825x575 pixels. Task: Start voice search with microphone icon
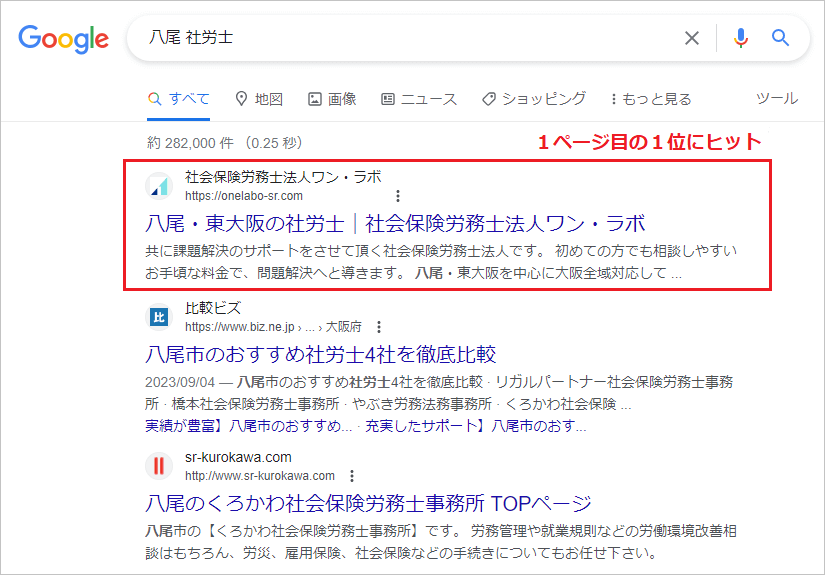pyautogui.click(x=740, y=38)
